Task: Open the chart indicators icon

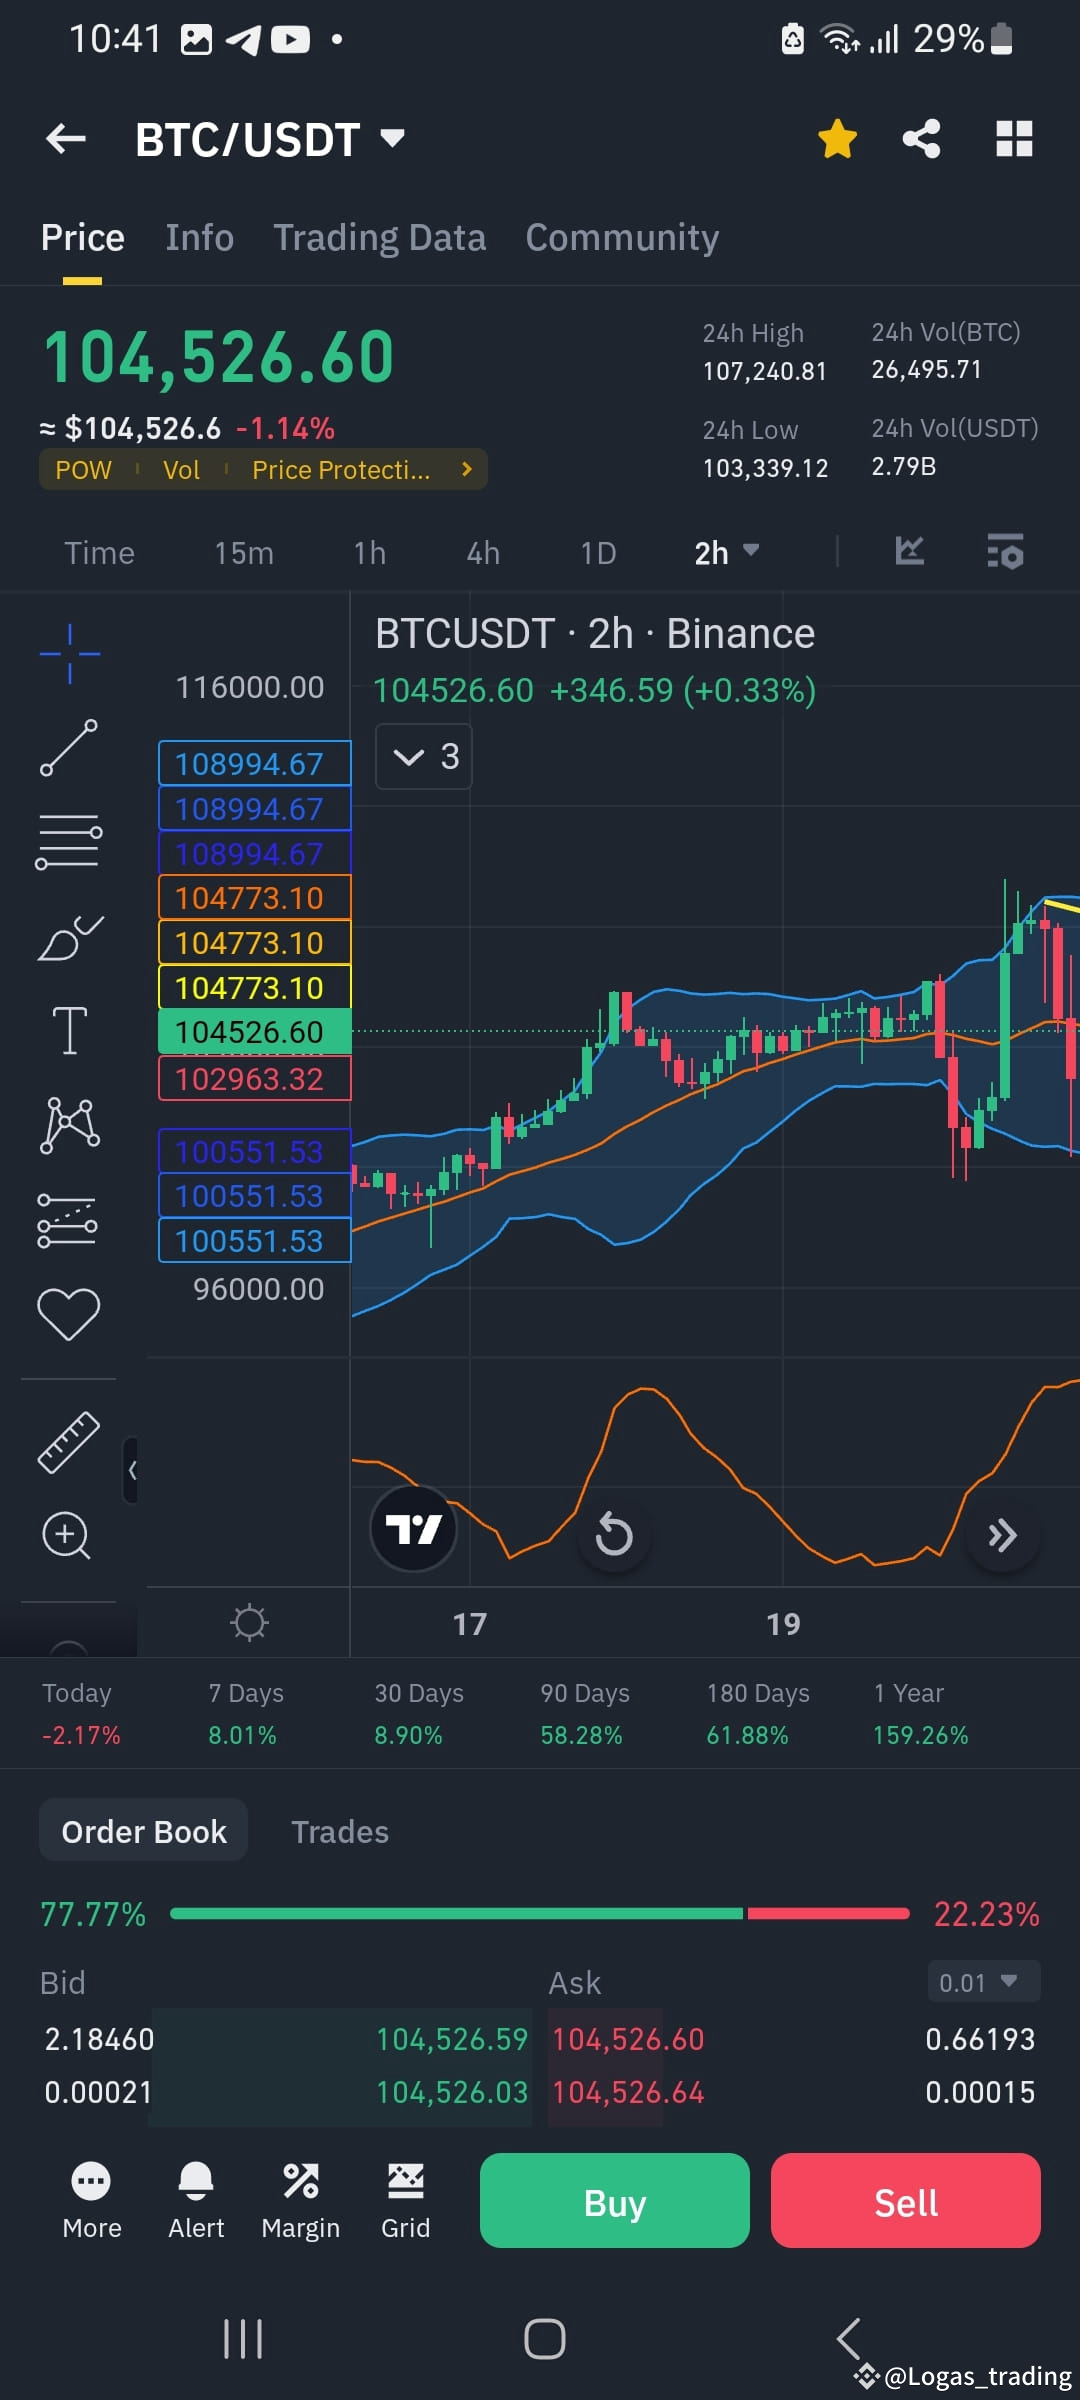Action: tap(909, 551)
